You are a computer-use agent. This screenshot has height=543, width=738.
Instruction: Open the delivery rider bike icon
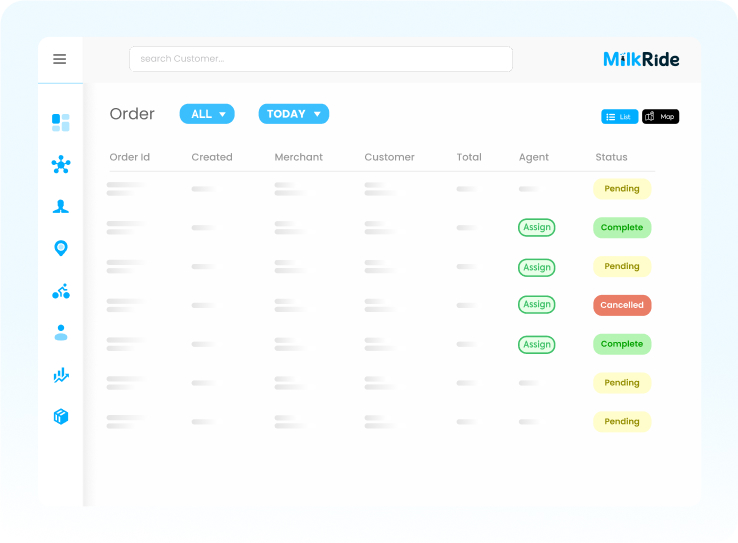tap(61, 291)
